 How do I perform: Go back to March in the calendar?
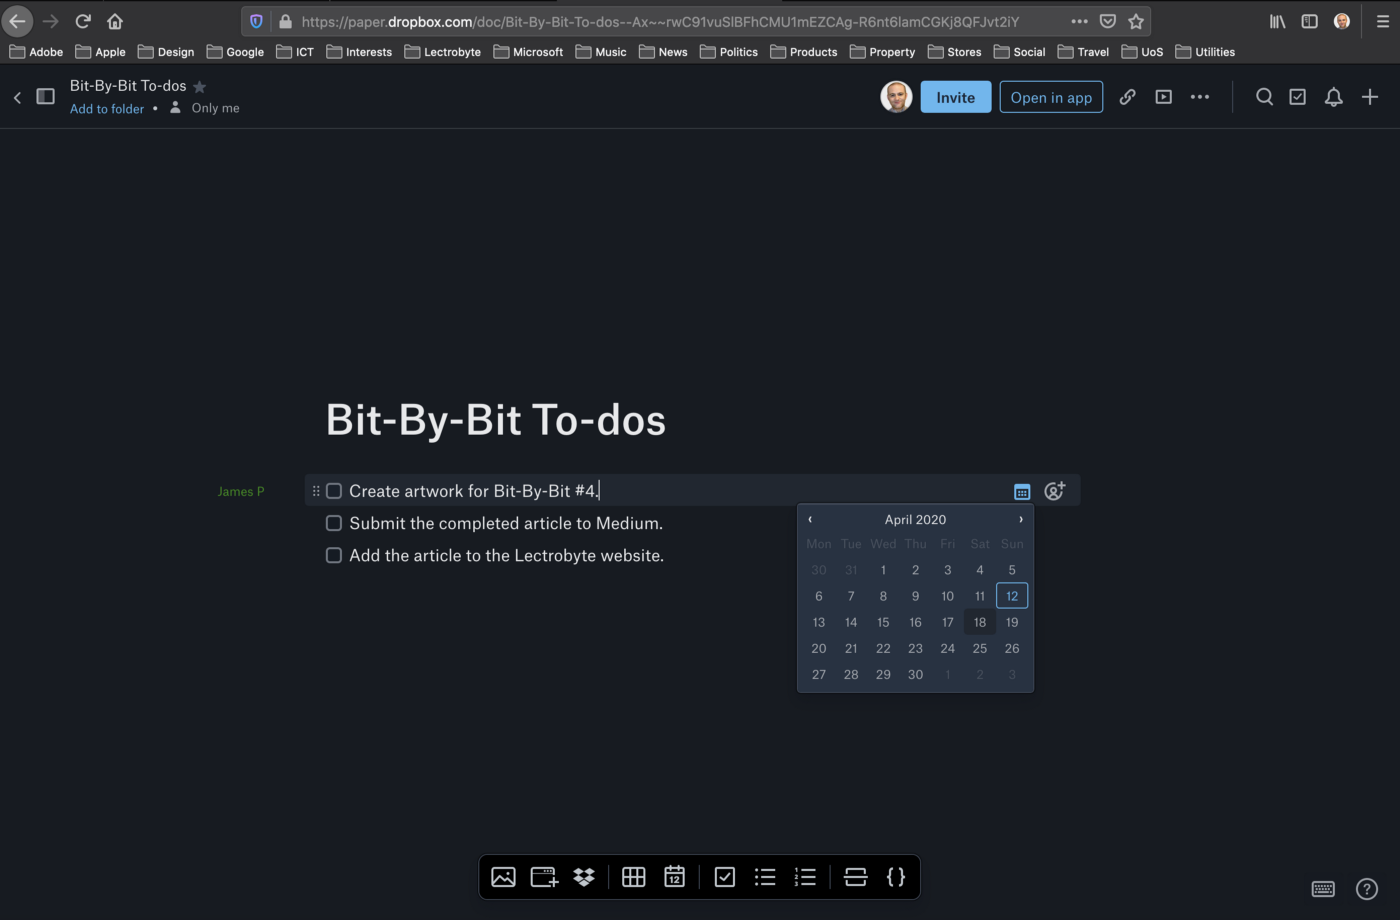810,519
